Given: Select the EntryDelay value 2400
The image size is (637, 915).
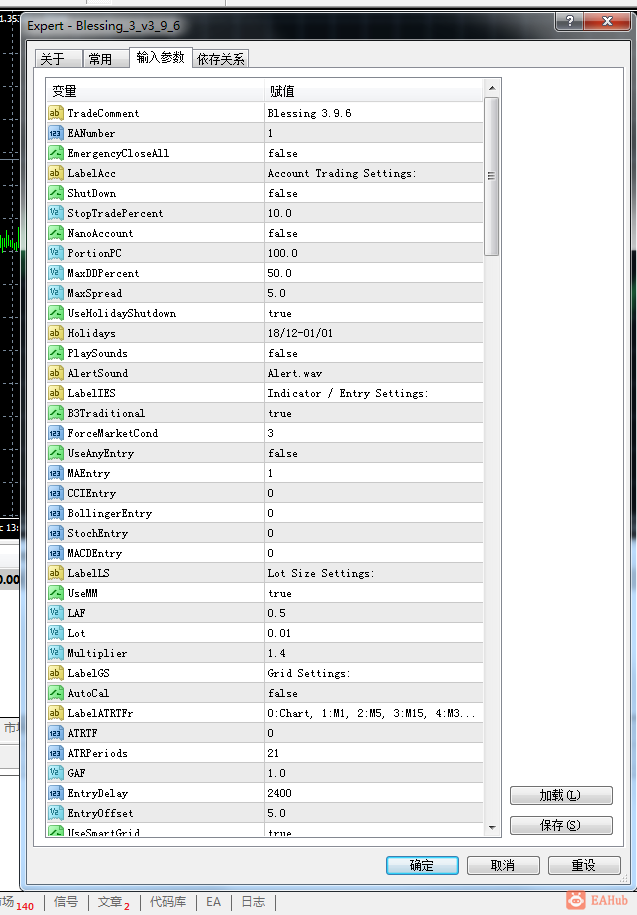Looking at the screenshot, I should 279,793.
